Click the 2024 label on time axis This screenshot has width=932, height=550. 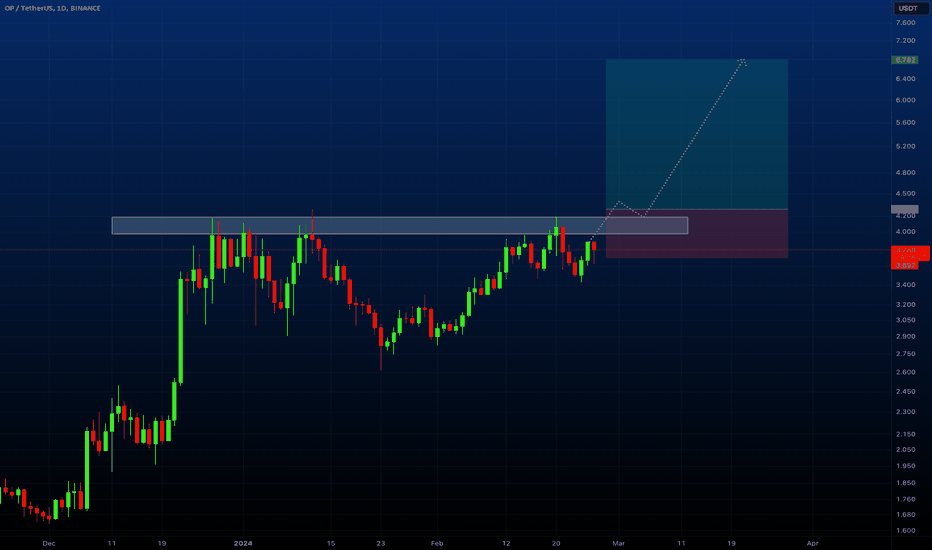point(243,543)
